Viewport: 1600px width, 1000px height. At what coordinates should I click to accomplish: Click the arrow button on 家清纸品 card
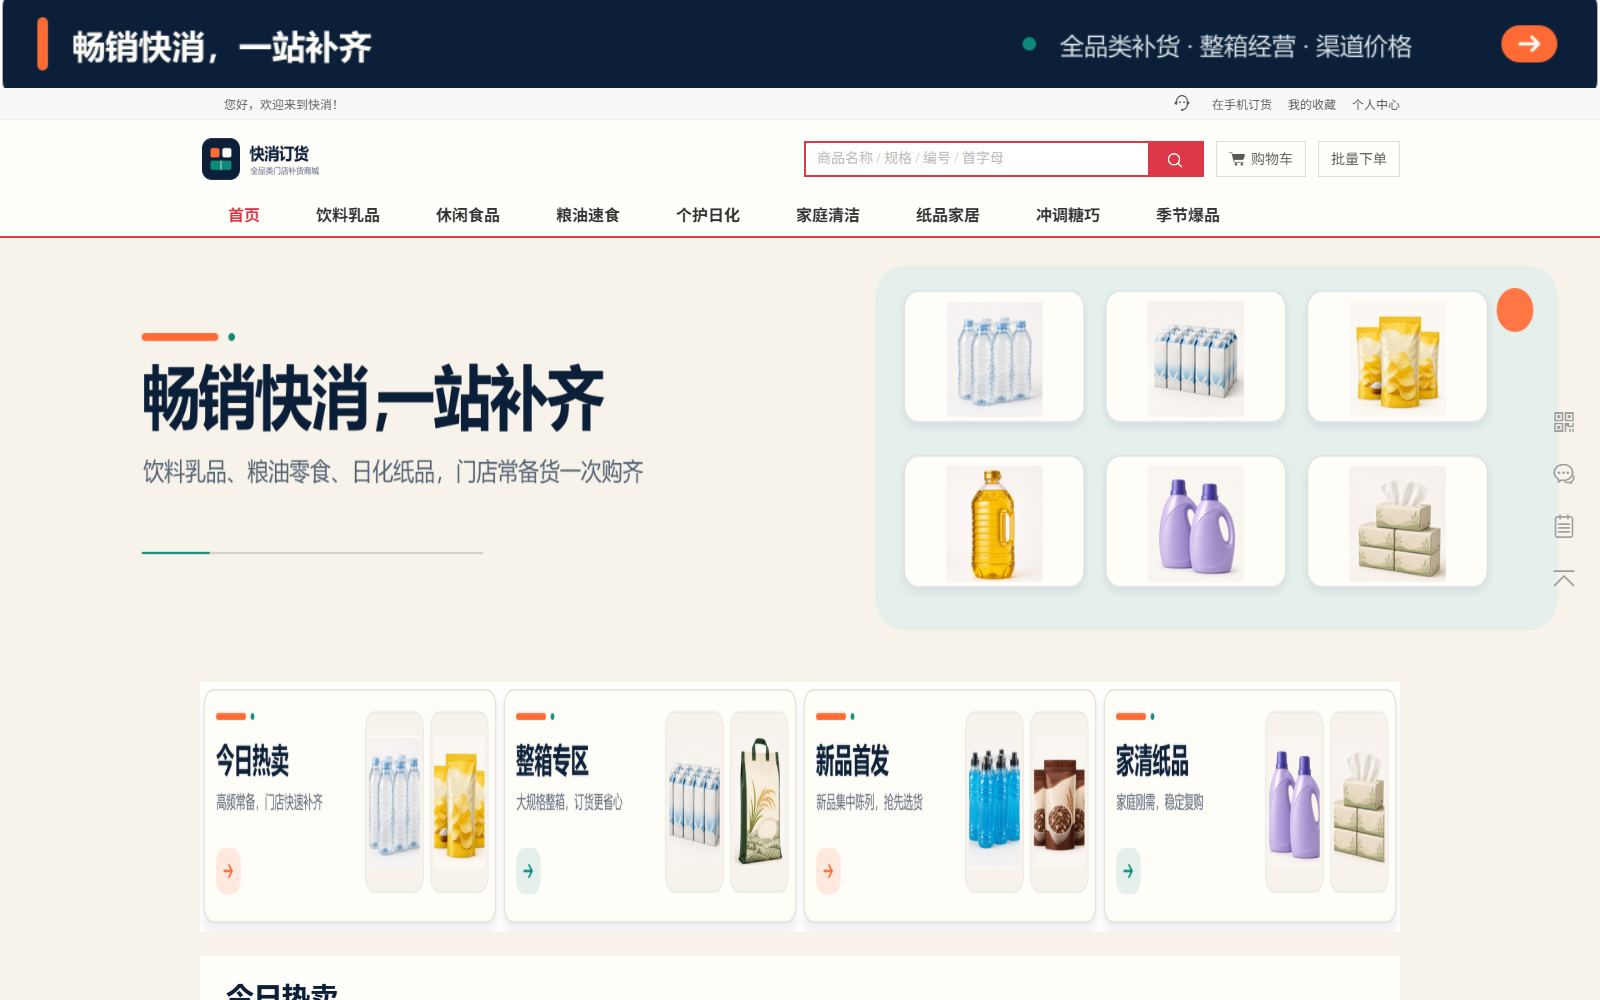point(1128,871)
